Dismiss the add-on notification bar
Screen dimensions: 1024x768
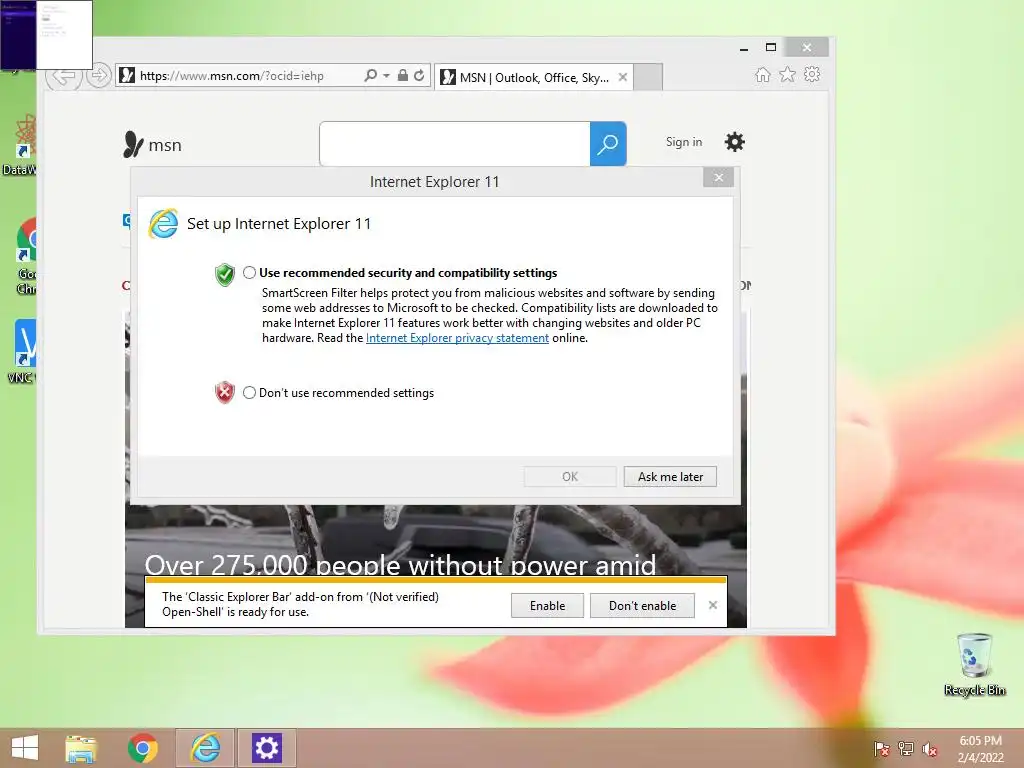(x=712, y=605)
